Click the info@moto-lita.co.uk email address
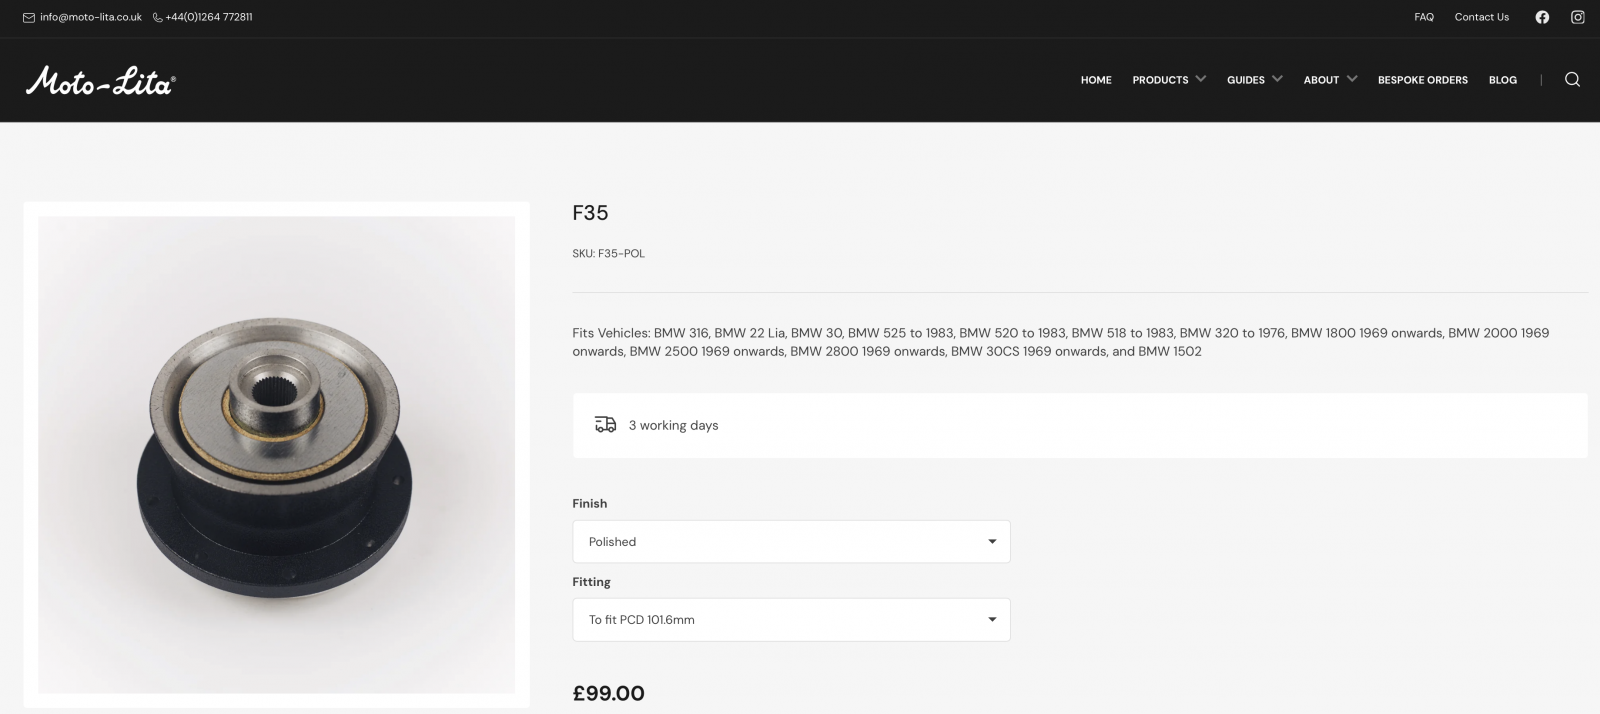 91,17
